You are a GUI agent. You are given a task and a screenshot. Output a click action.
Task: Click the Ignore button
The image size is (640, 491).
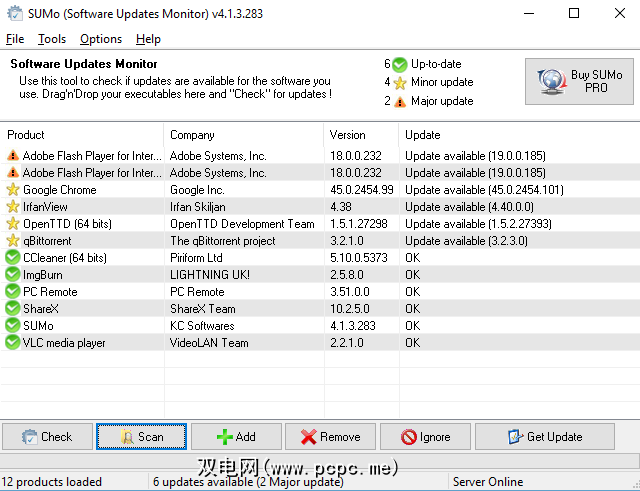[425, 437]
